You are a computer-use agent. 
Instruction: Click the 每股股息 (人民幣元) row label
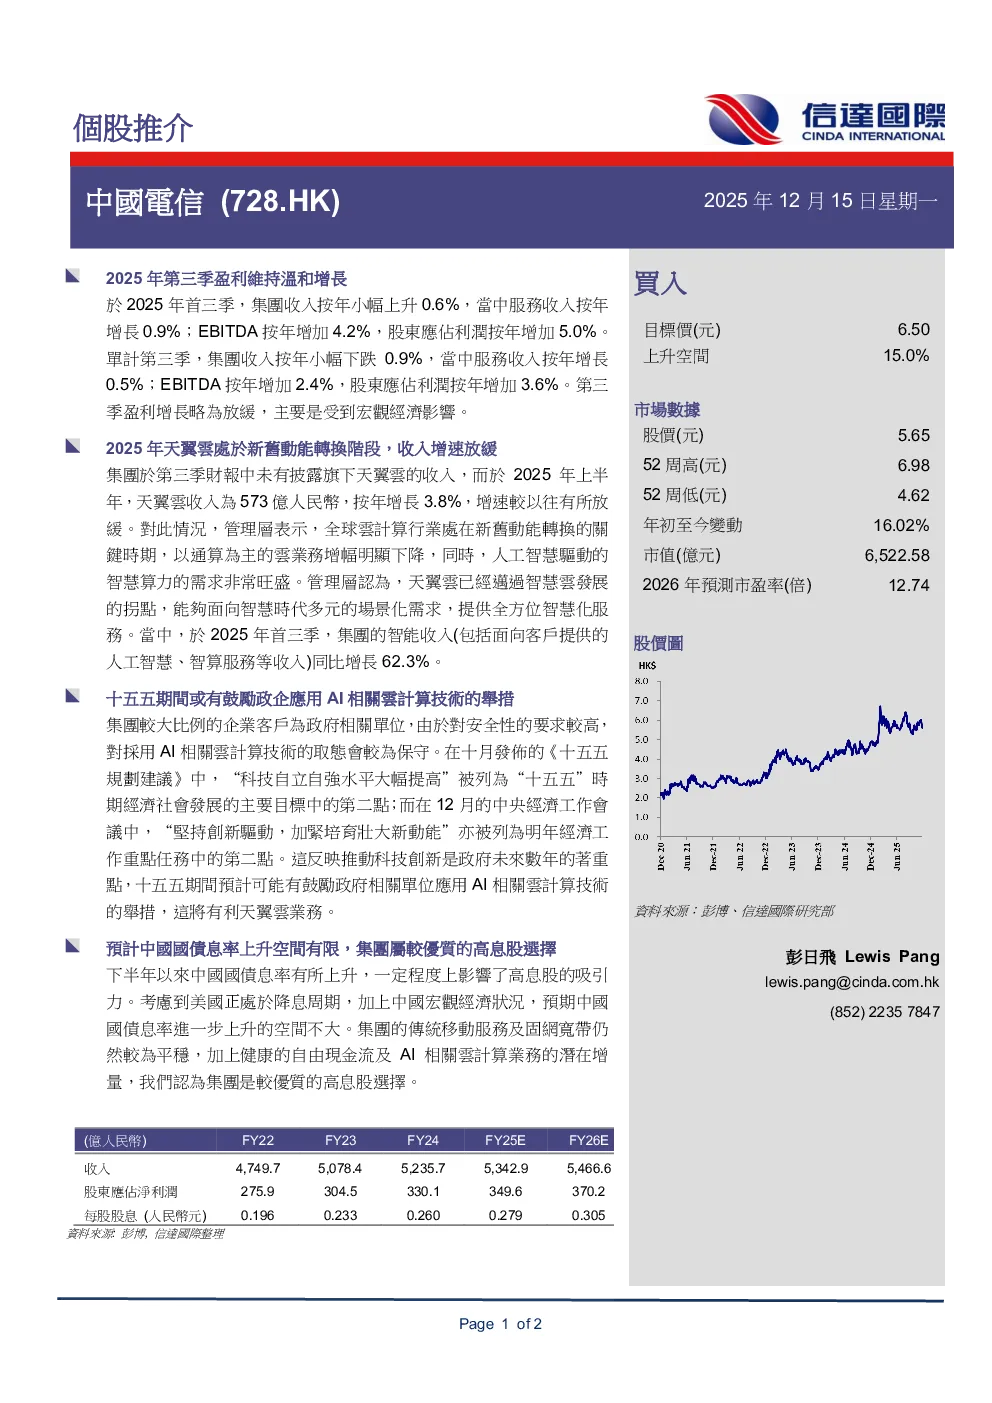coord(145,1216)
